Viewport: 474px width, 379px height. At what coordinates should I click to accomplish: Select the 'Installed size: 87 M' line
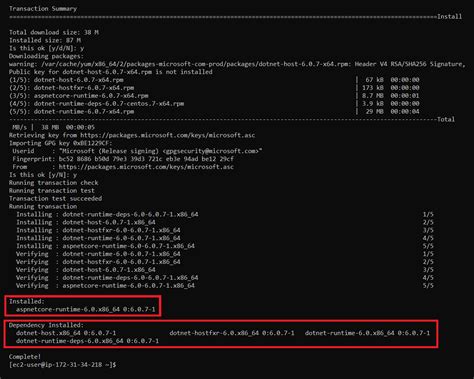[45, 40]
